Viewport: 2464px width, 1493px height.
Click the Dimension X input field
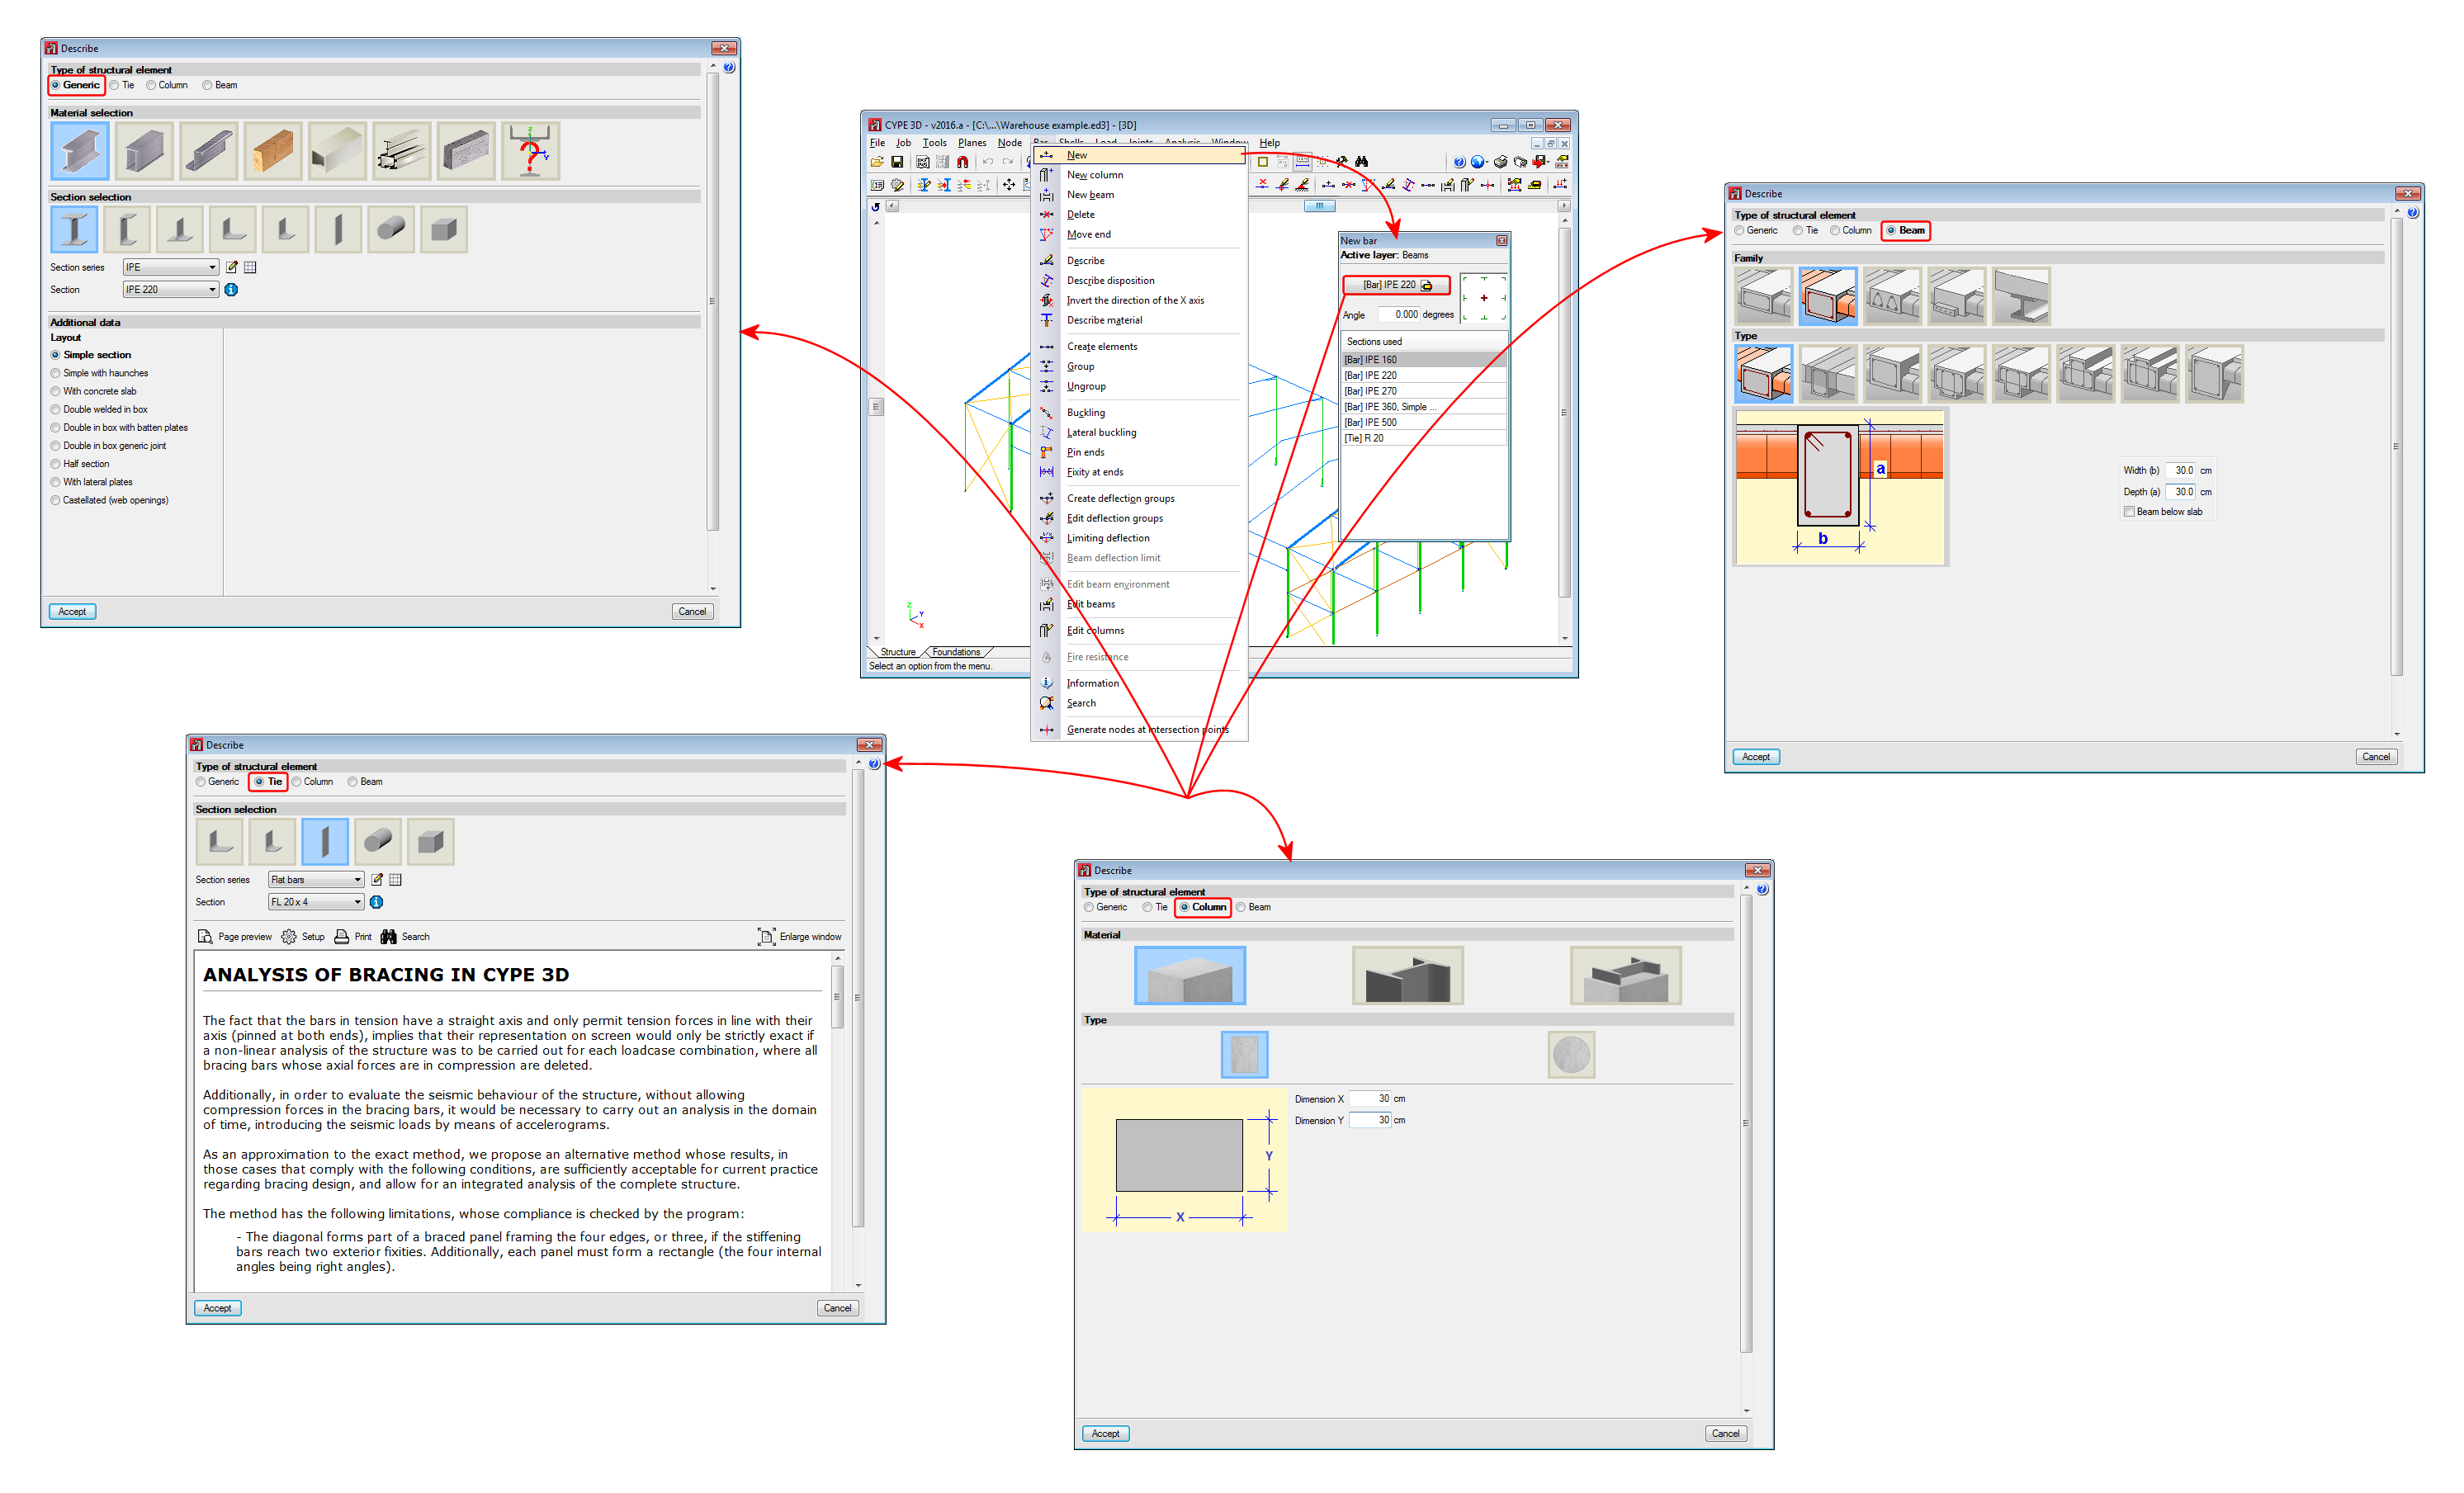[1370, 1099]
